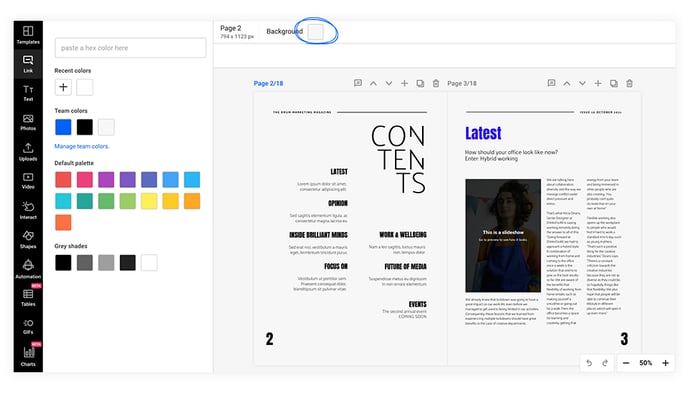Open the GIFs panel
Image resolution: width=688 pixels, height=393 pixels.
pyautogui.click(x=28, y=327)
